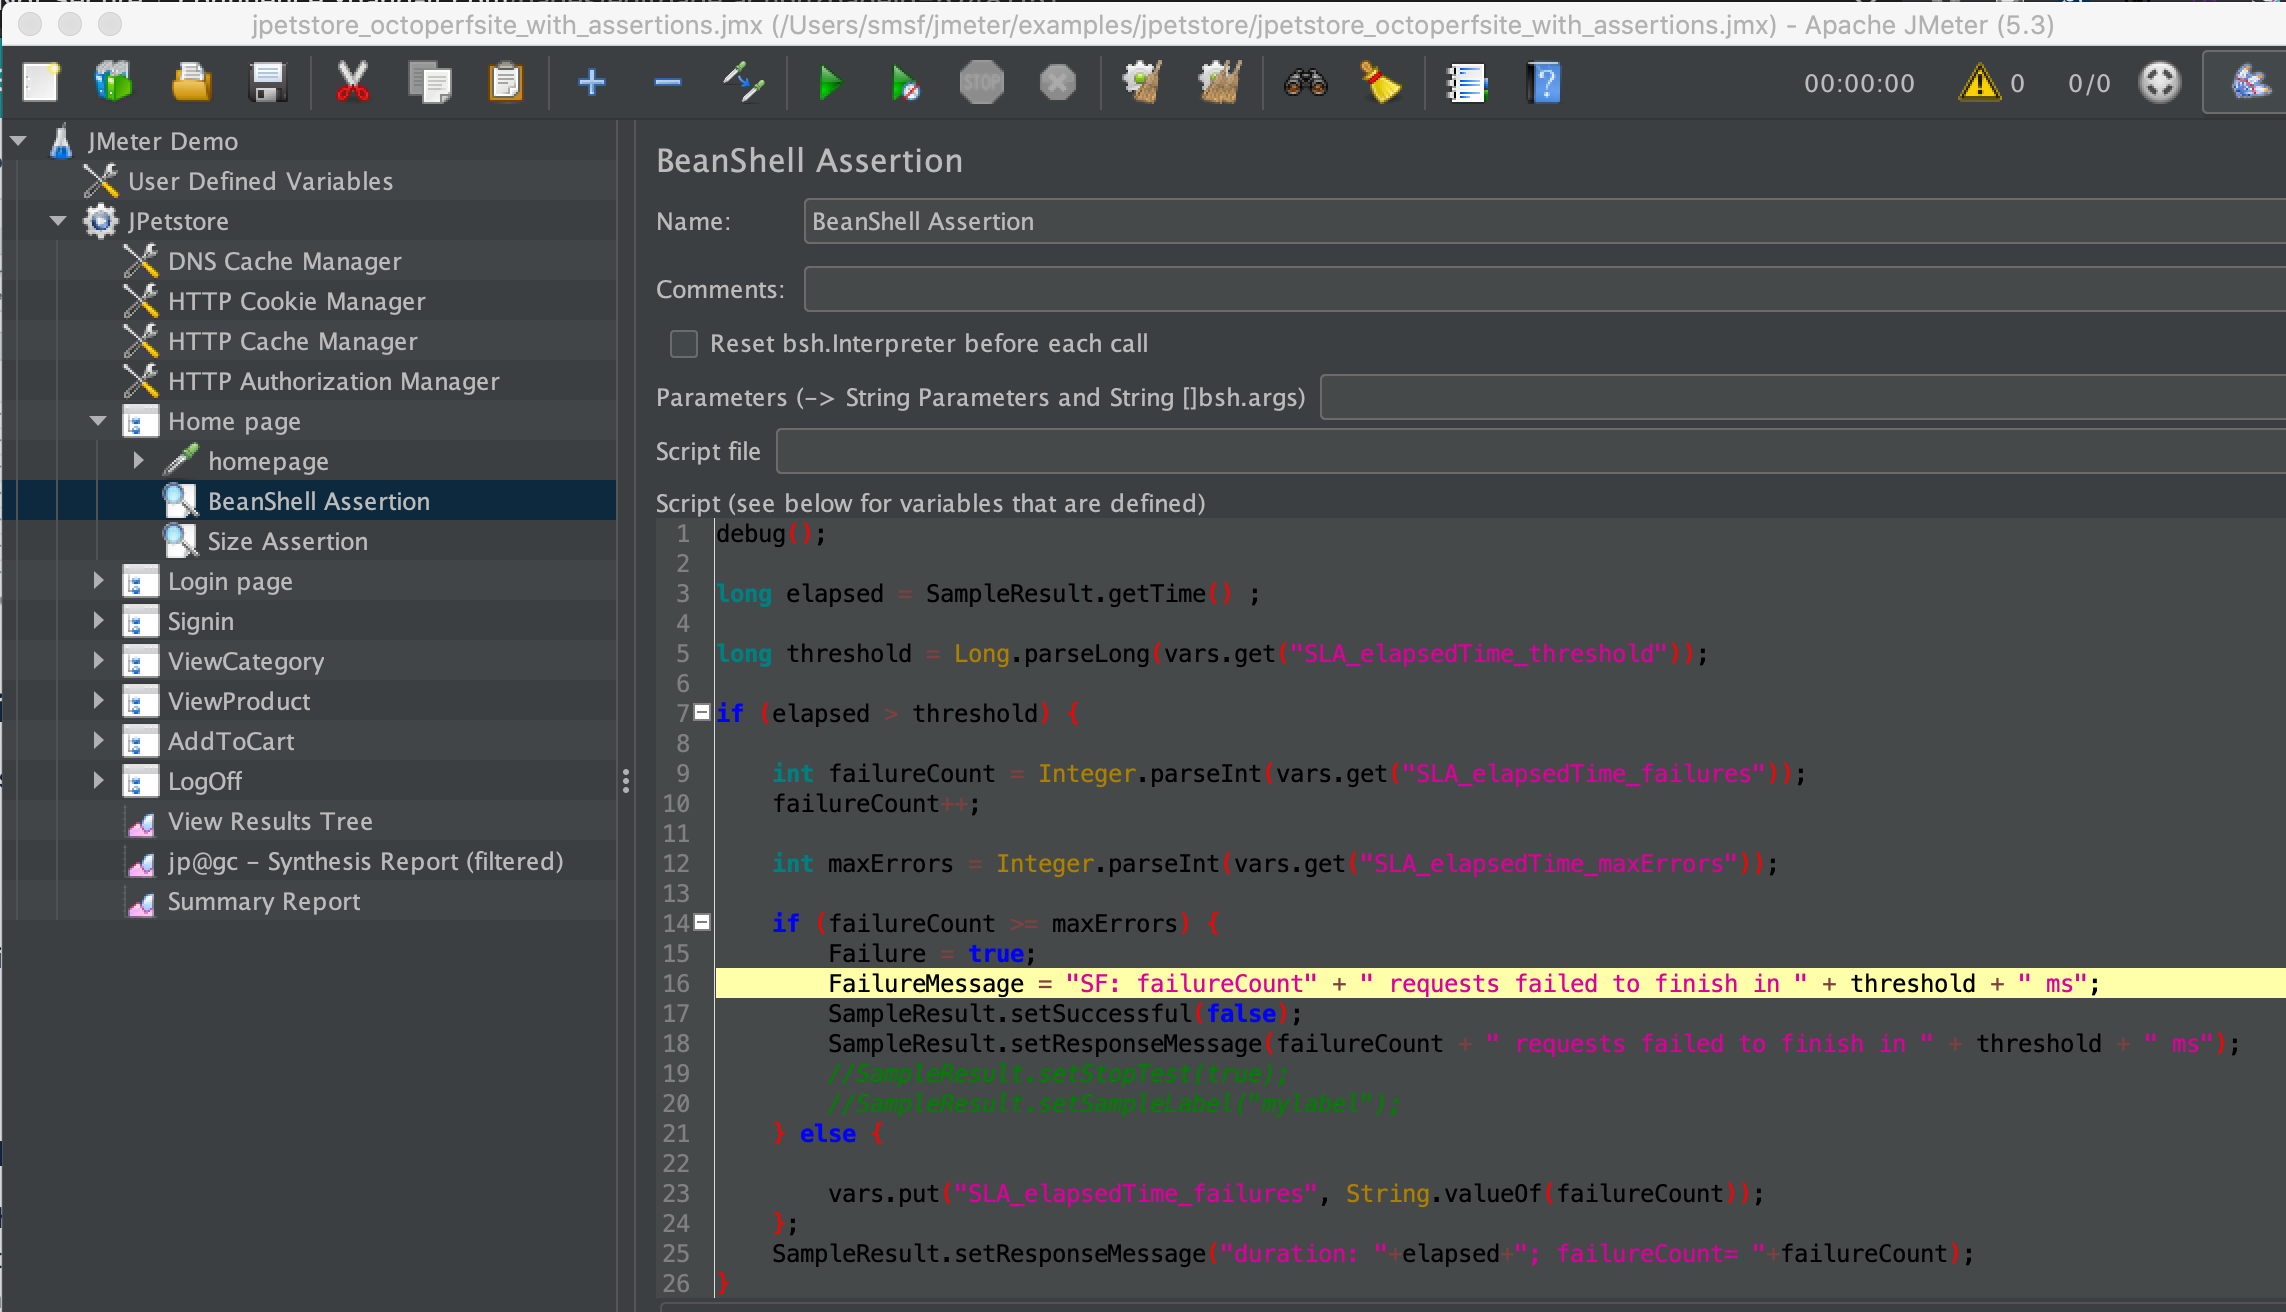Click code line 1 debug();

(771, 533)
